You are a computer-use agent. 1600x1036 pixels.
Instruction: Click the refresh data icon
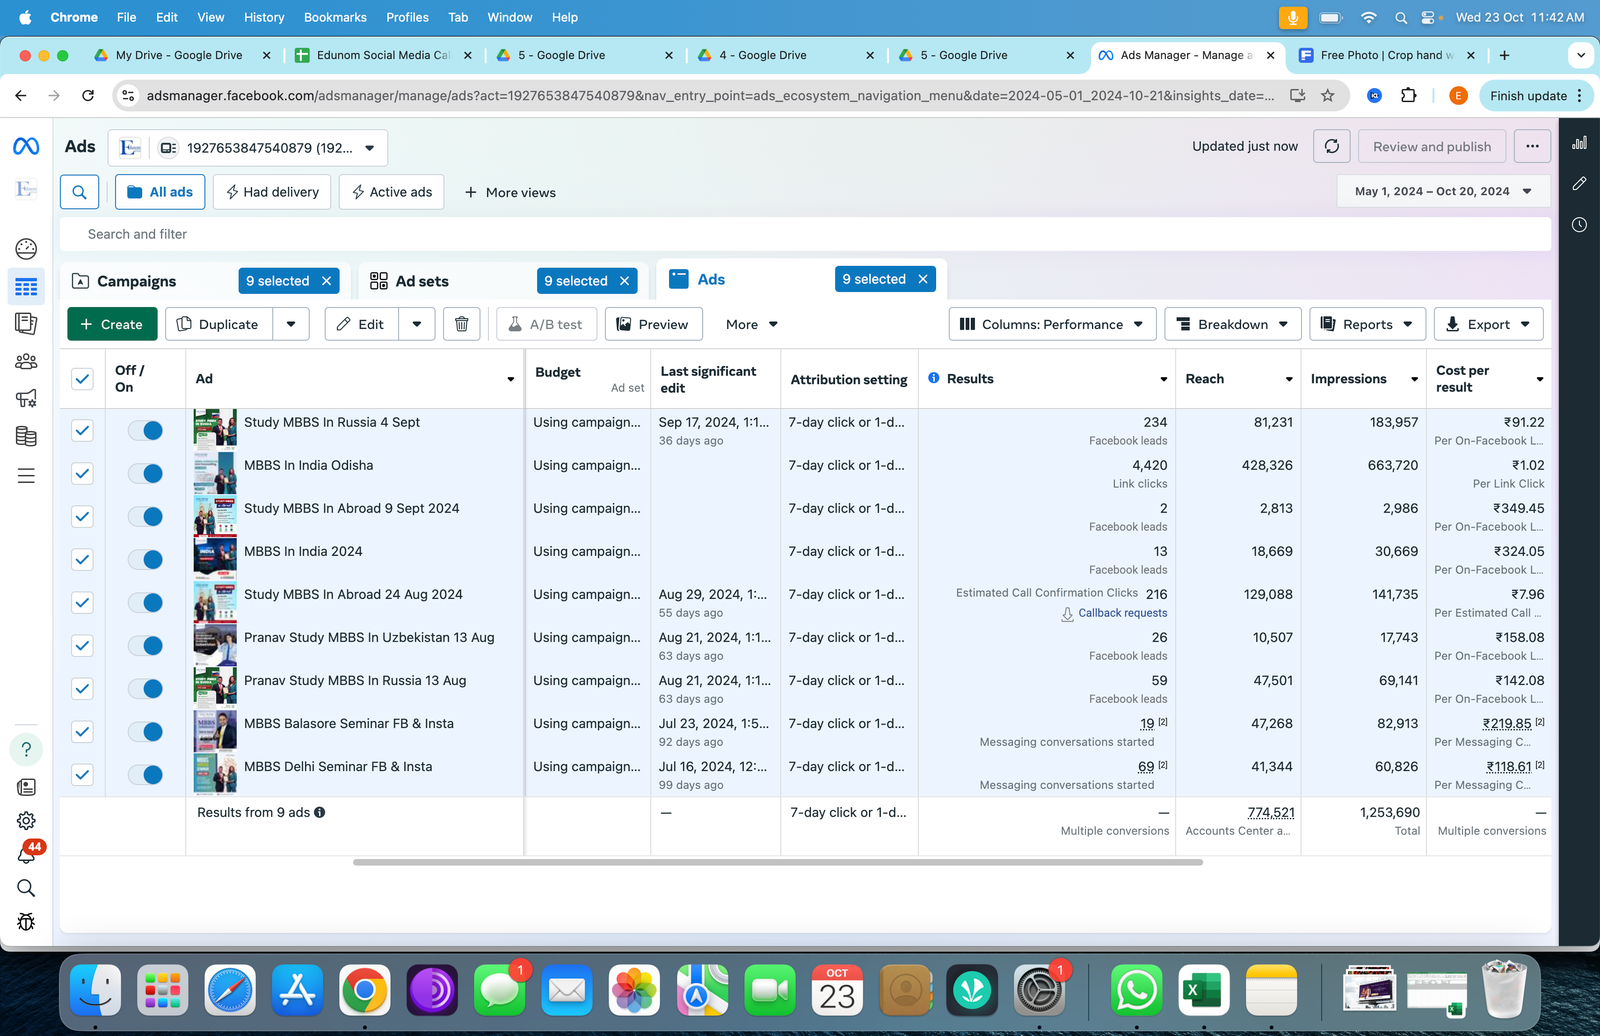pyautogui.click(x=1331, y=146)
